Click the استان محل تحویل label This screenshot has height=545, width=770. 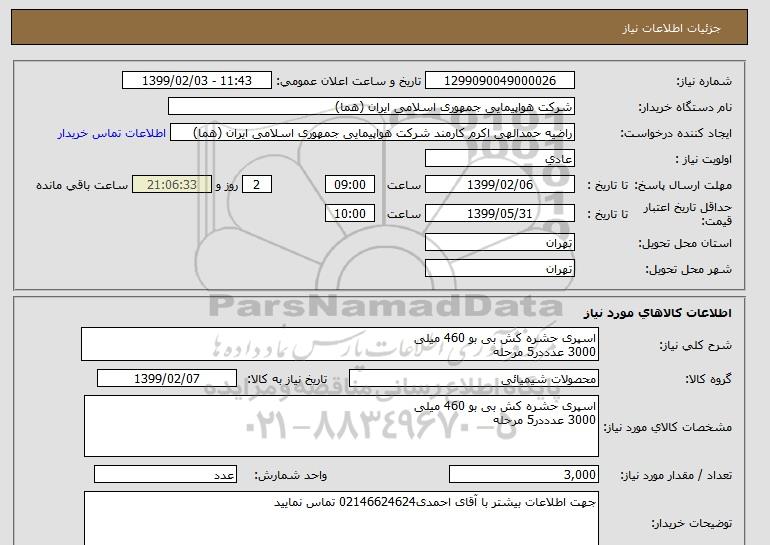(685, 243)
